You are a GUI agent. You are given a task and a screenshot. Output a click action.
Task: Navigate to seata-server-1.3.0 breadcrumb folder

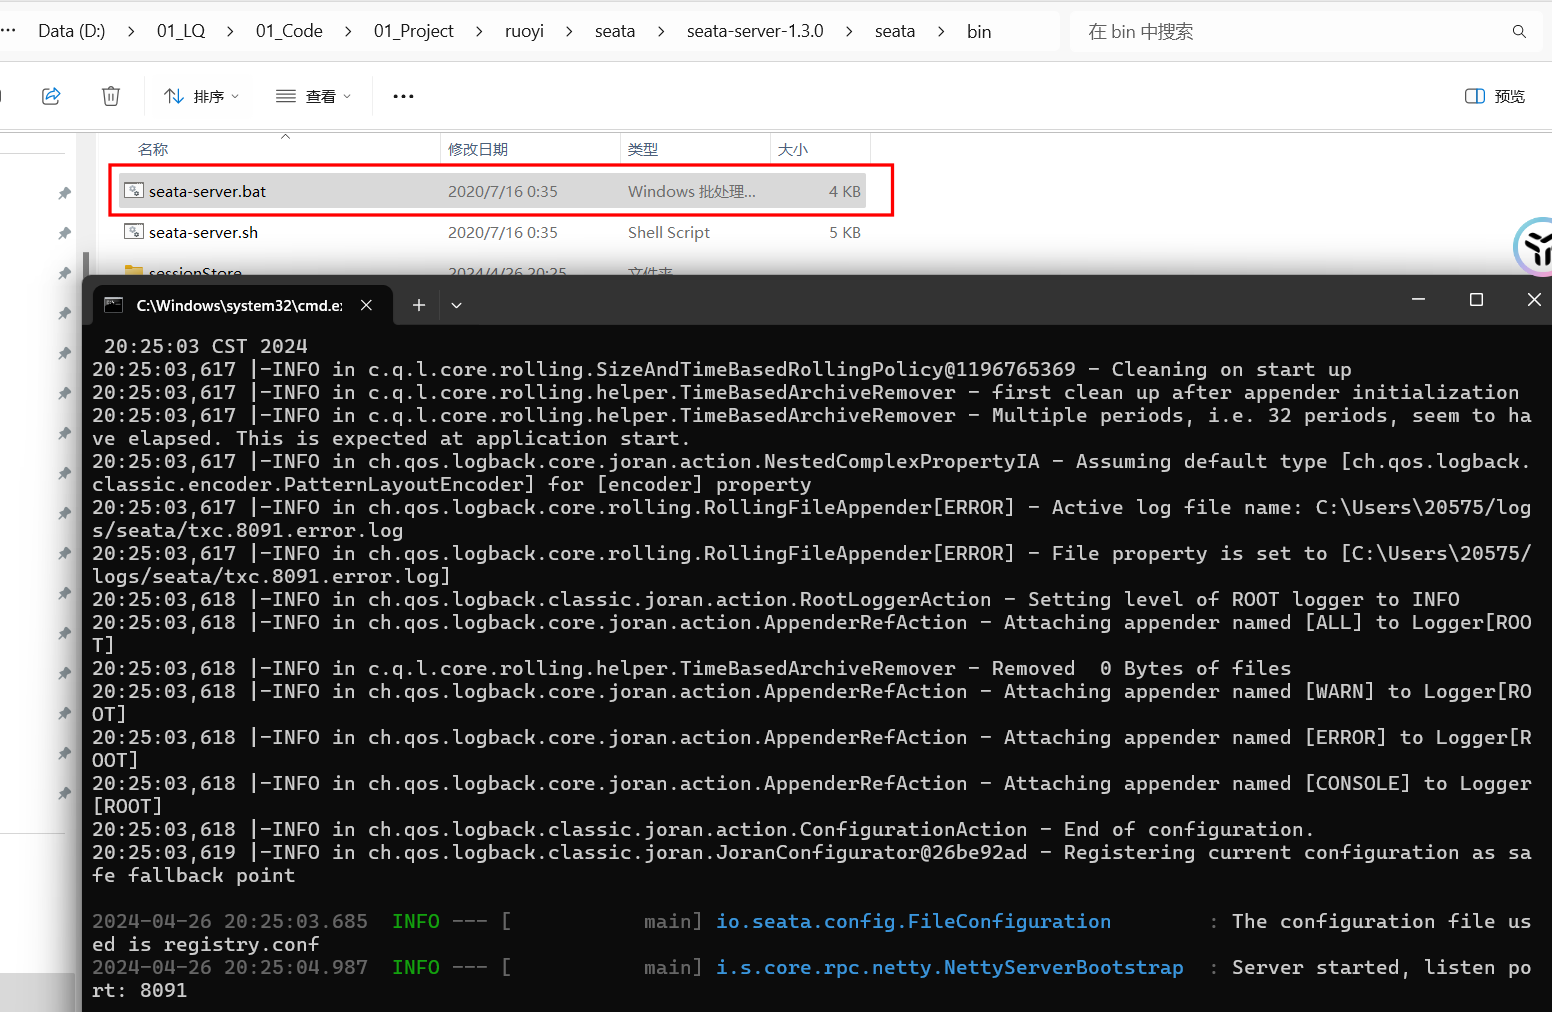tap(755, 31)
